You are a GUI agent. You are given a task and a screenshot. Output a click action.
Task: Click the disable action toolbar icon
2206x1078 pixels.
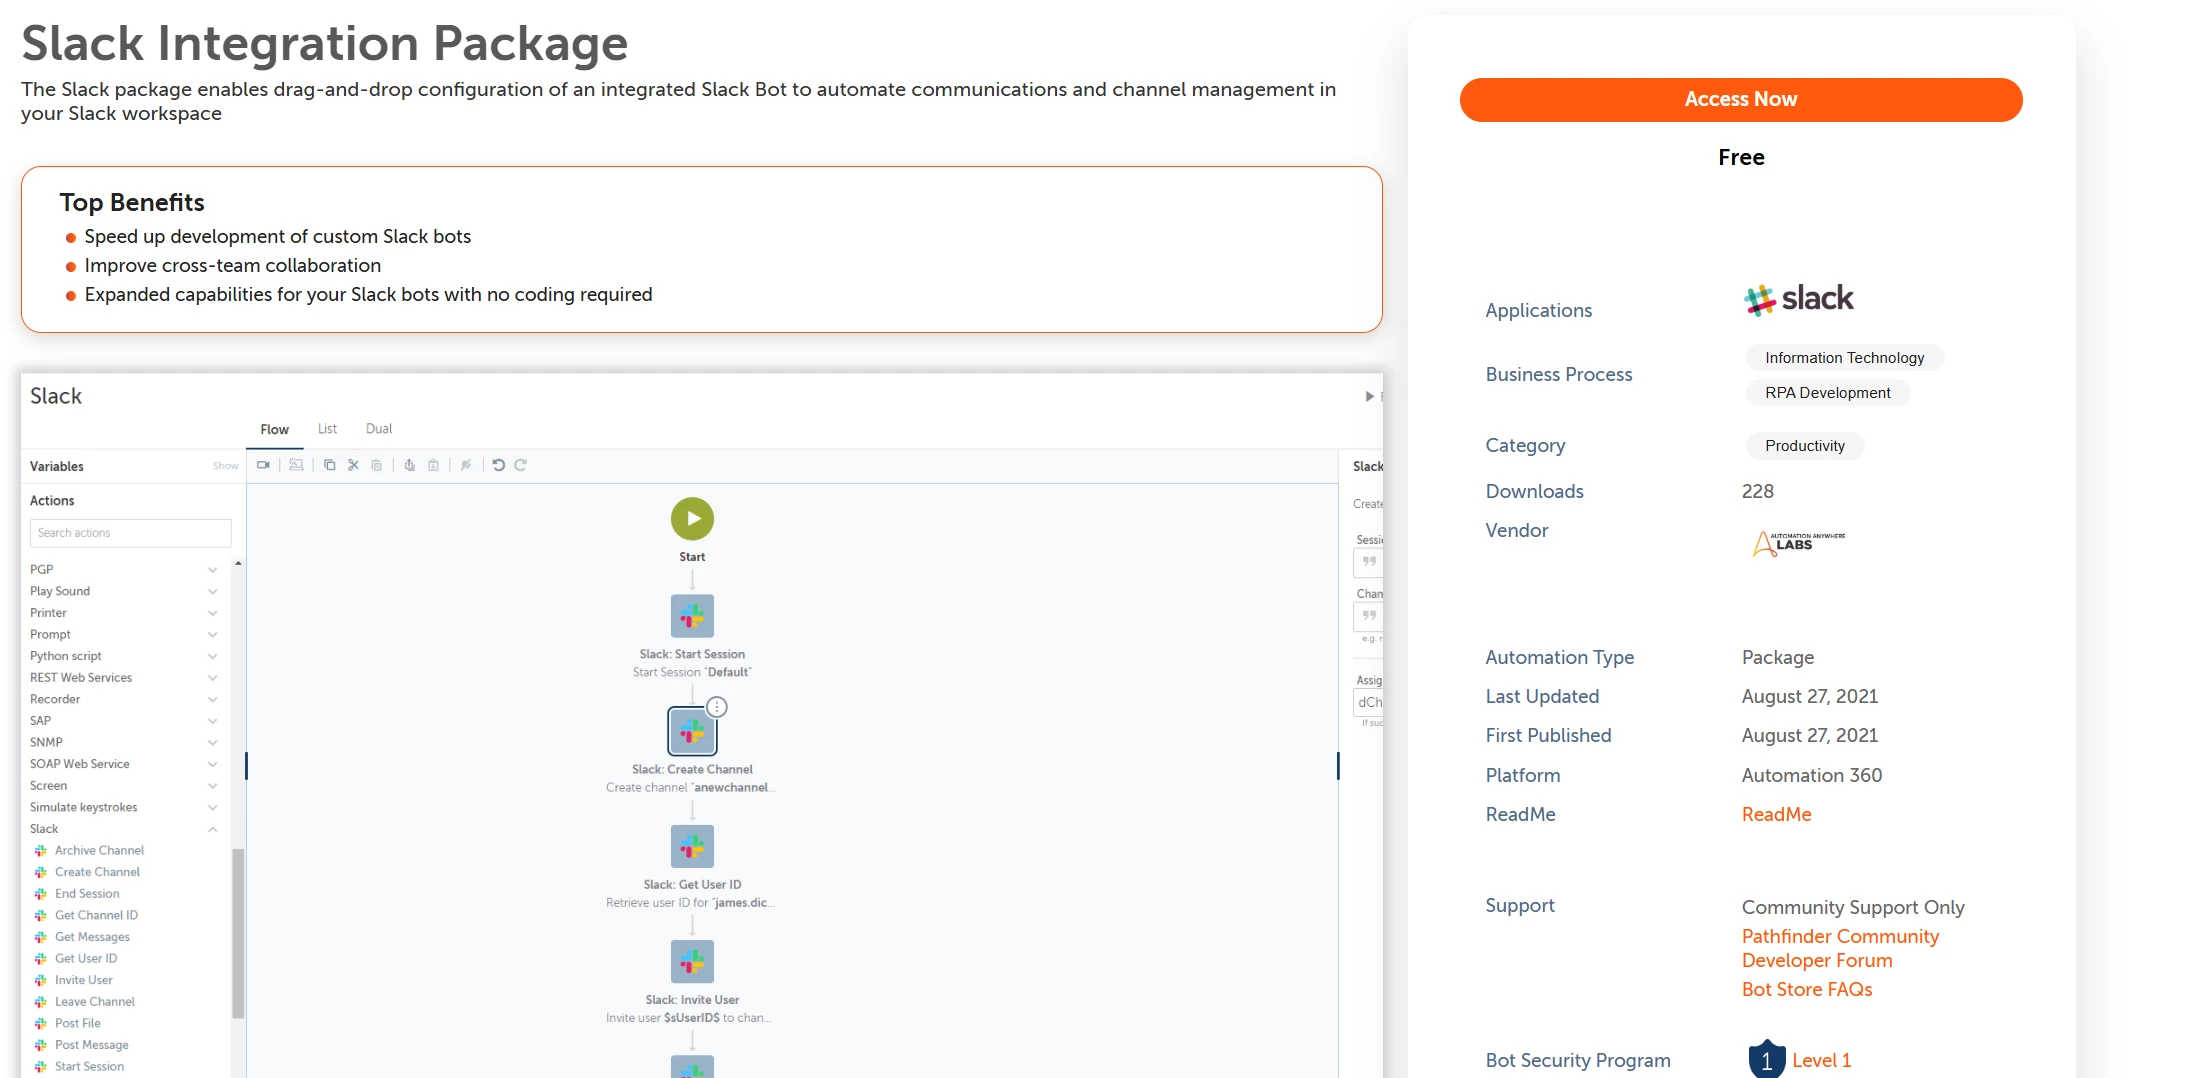click(466, 465)
